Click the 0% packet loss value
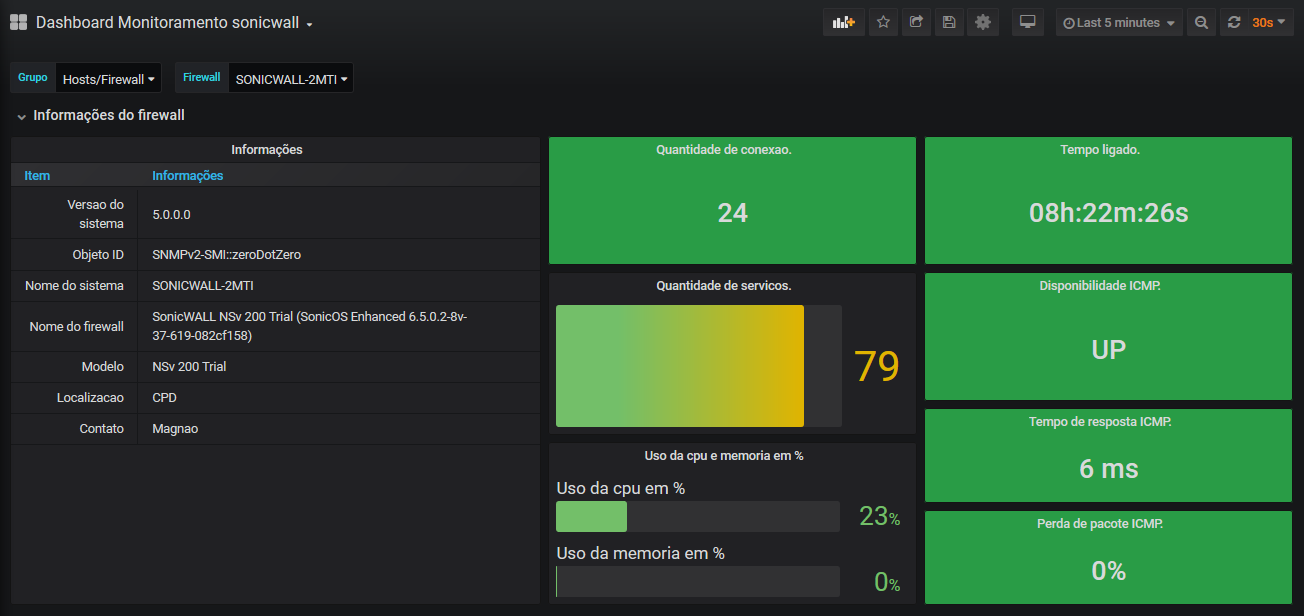 pyautogui.click(x=1109, y=571)
